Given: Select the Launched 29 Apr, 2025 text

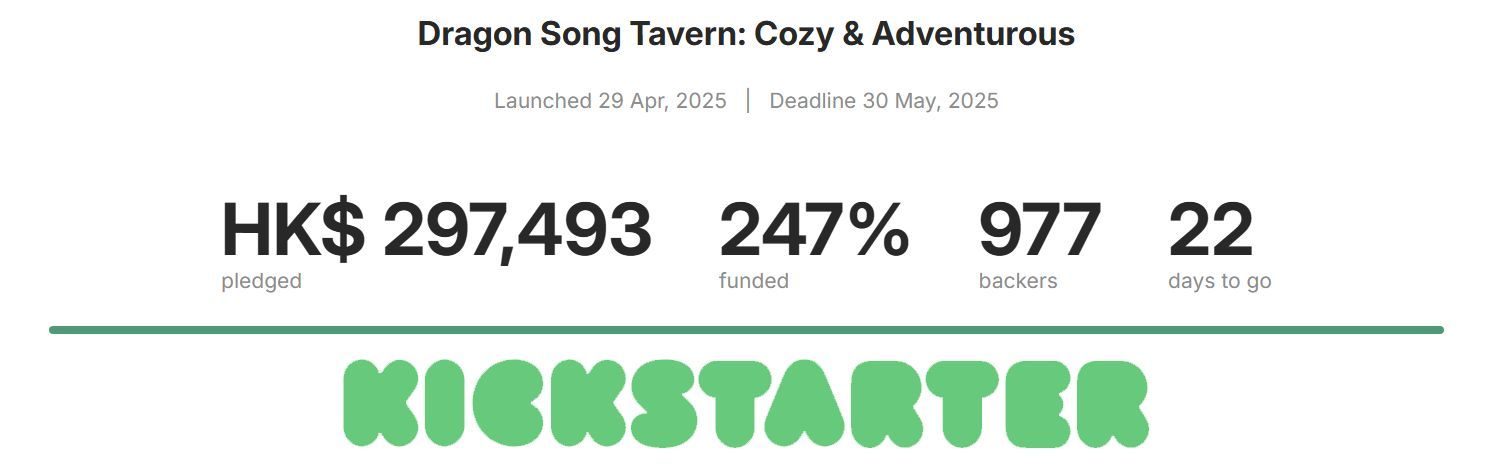Looking at the screenshot, I should pos(610,101).
